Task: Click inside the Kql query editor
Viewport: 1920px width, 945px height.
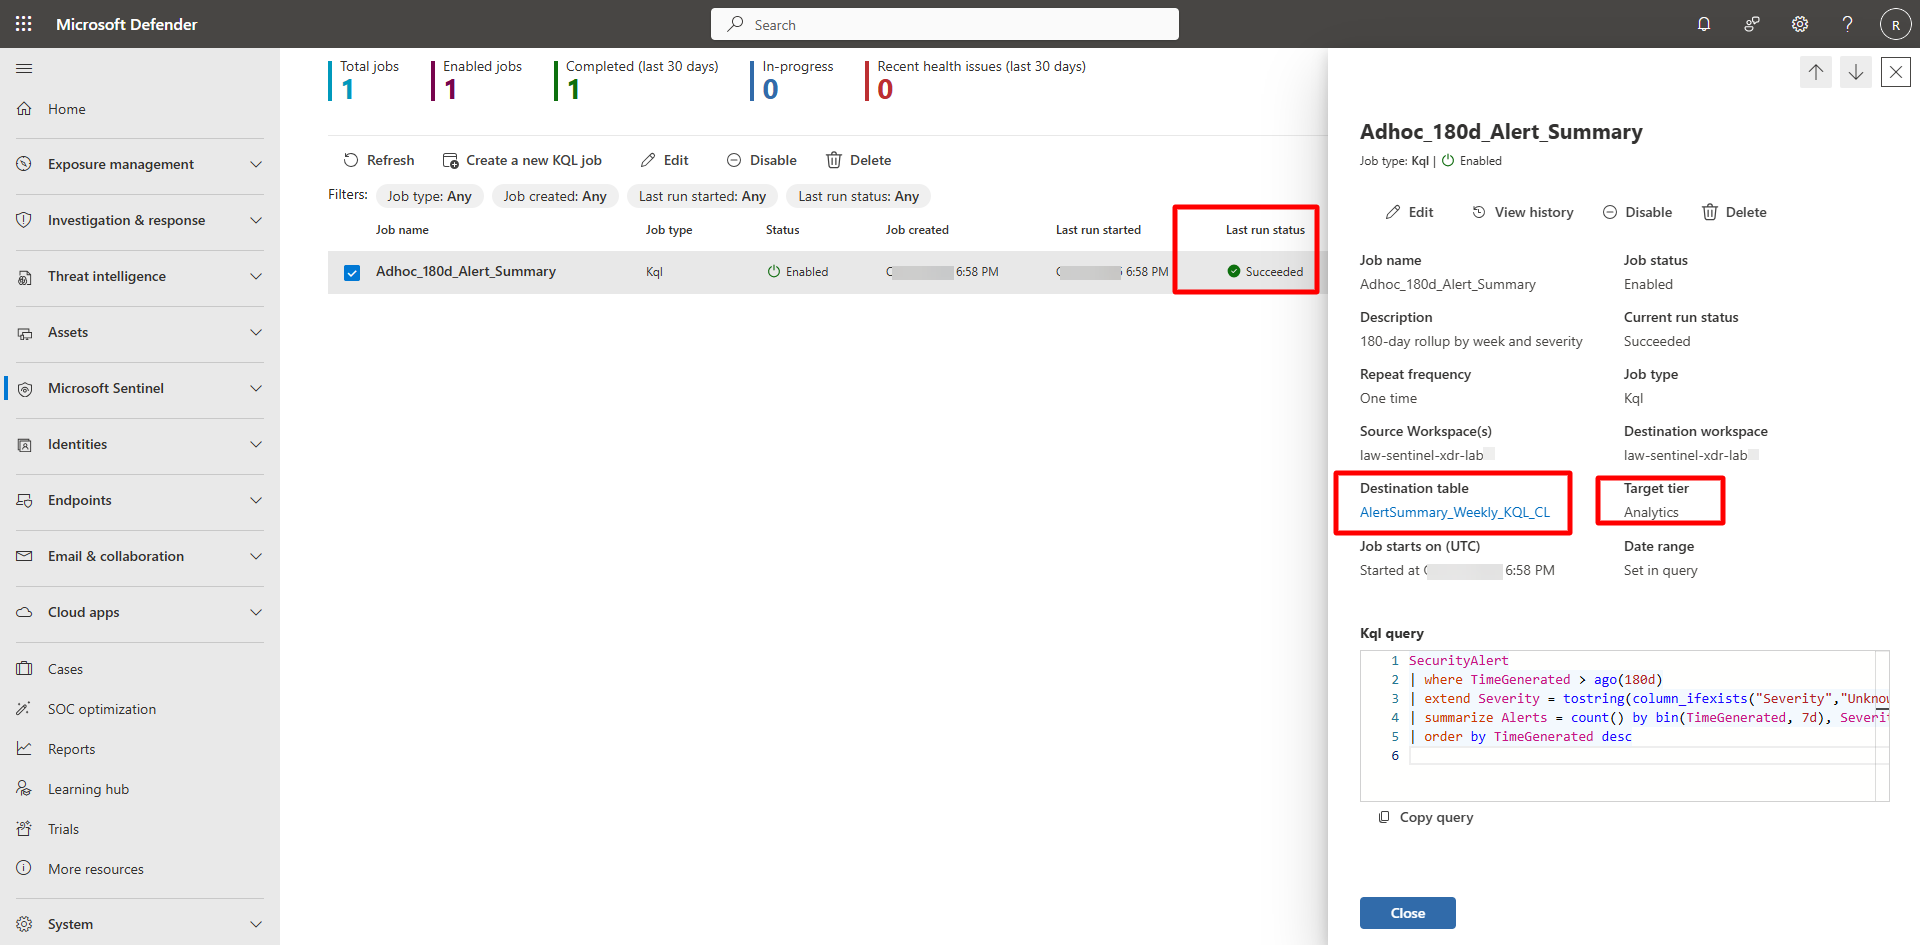Action: (1625, 726)
